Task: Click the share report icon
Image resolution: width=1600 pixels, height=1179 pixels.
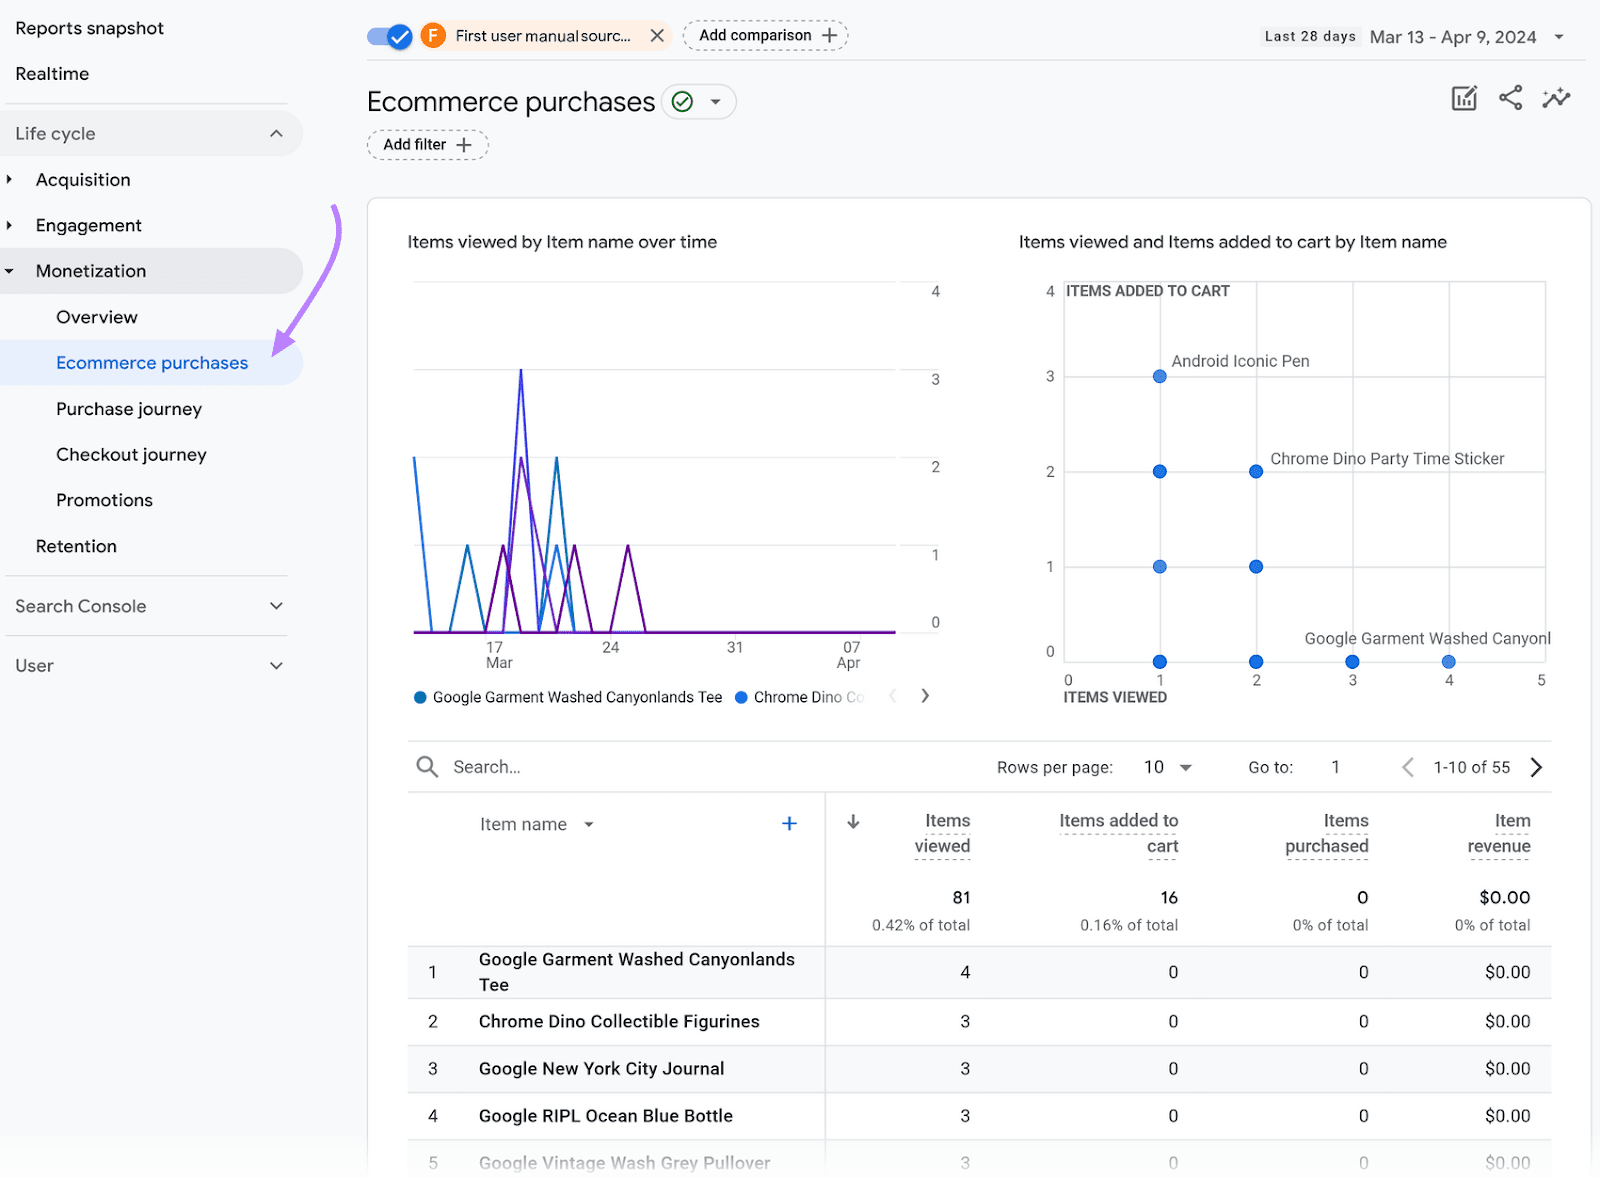Action: click(x=1510, y=98)
